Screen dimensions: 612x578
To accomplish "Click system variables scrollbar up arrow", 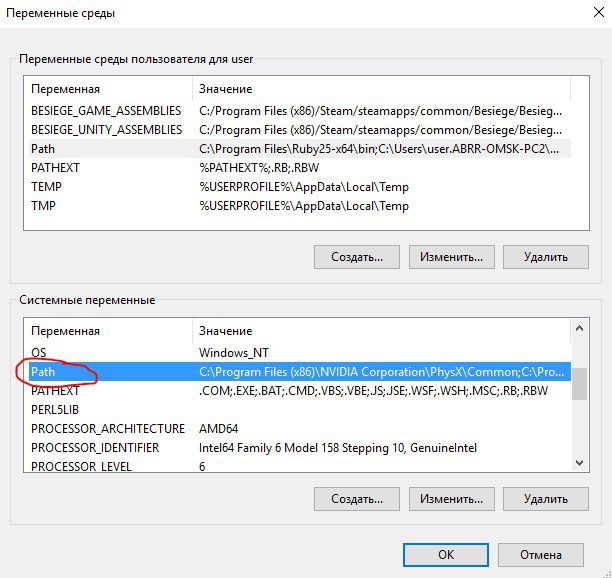I will coord(580,328).
